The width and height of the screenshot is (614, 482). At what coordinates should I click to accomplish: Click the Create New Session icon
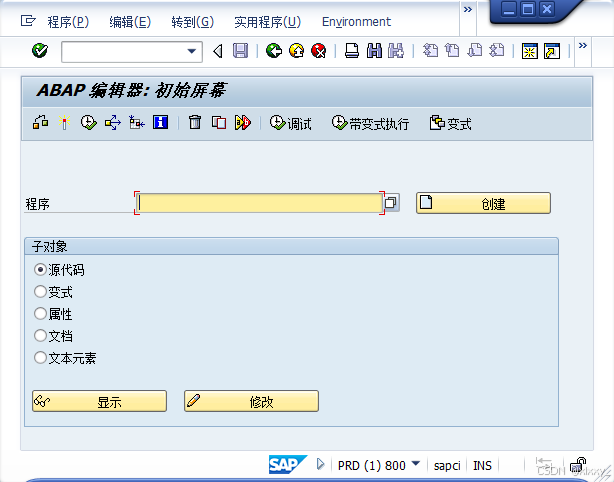tap(529, 51)
